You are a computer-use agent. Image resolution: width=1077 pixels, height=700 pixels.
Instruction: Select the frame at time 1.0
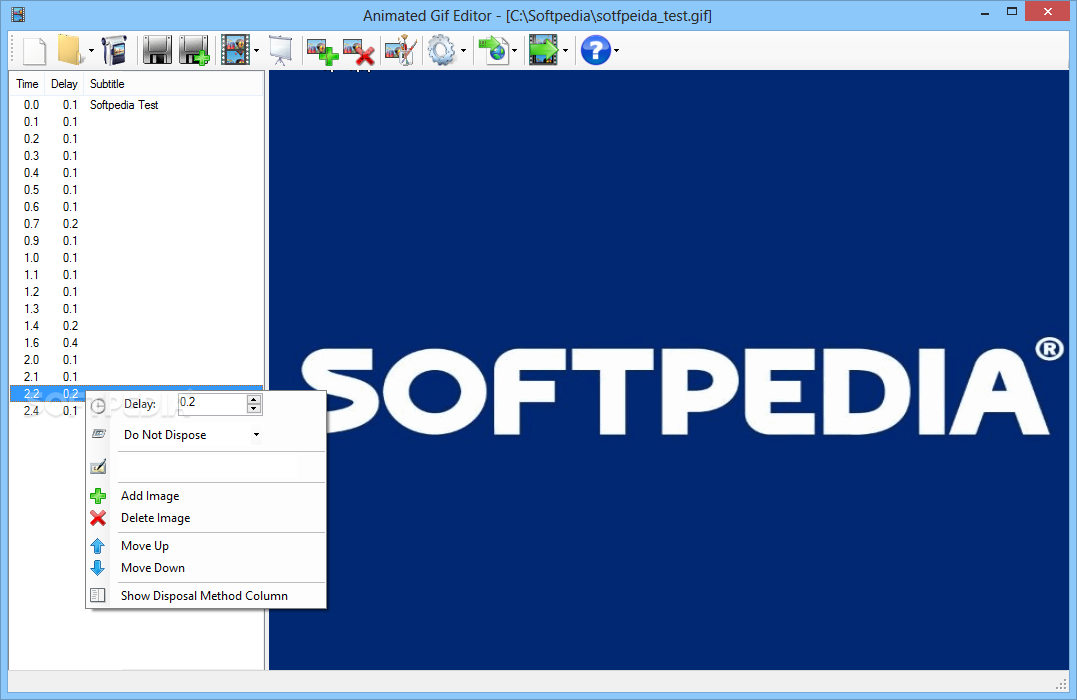point(137,258)
